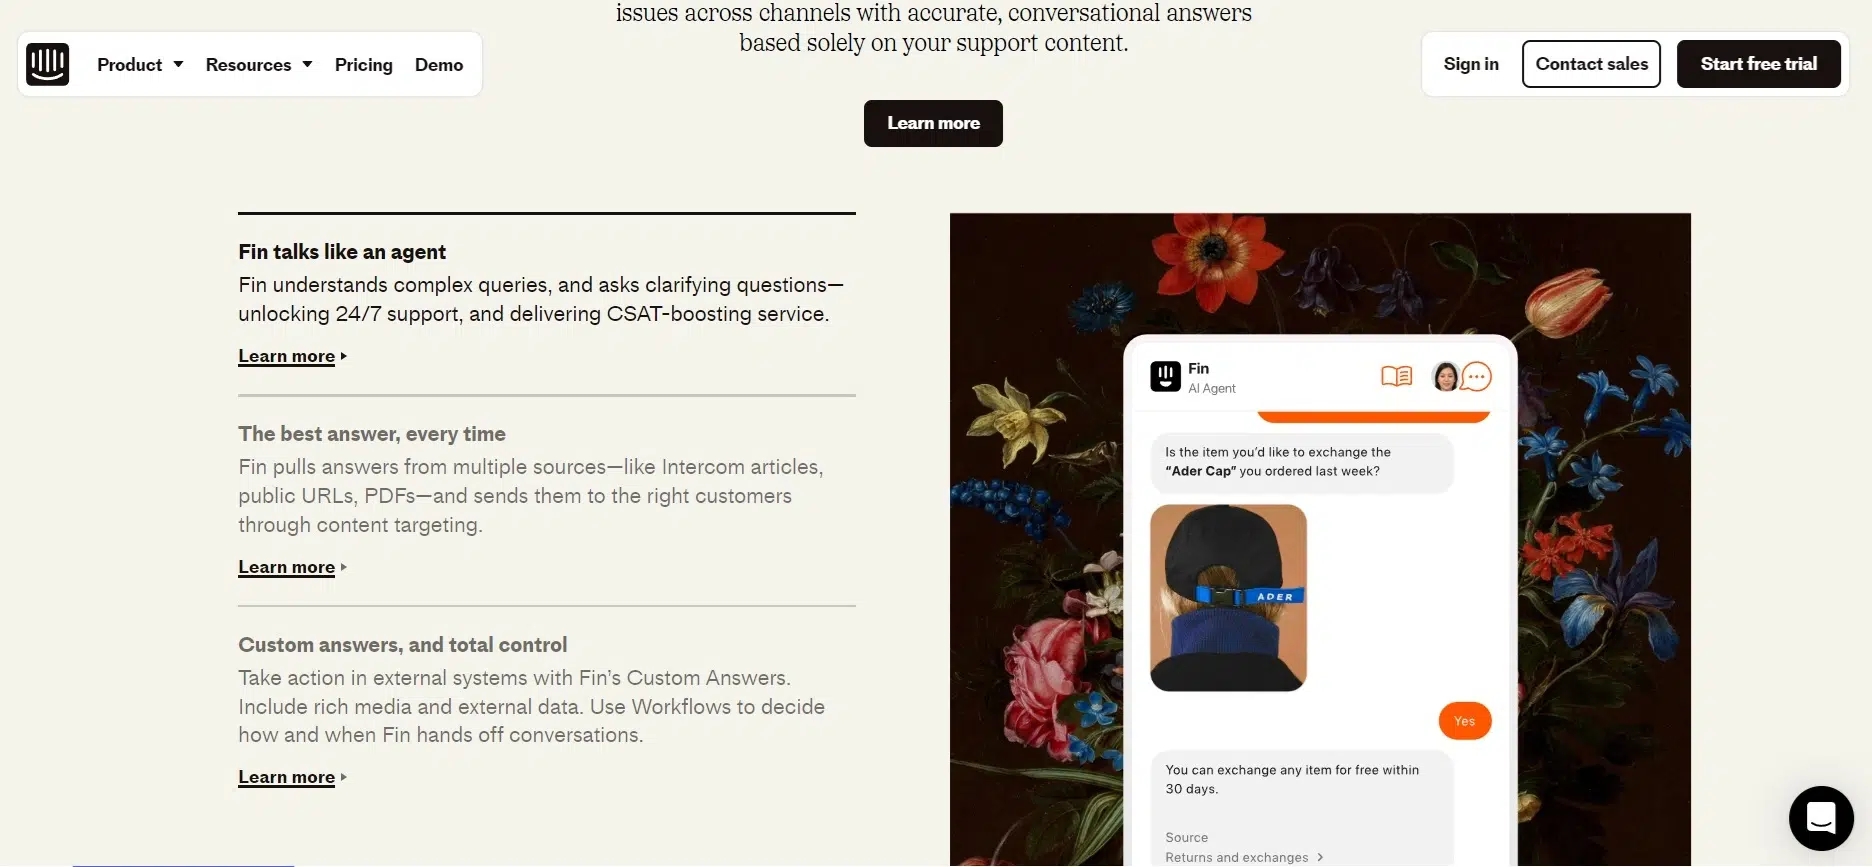Image resolution: width=1872 pixels, height=867 pixels.
Task: Click the Contact sales button
Action: click(1591, 63)
